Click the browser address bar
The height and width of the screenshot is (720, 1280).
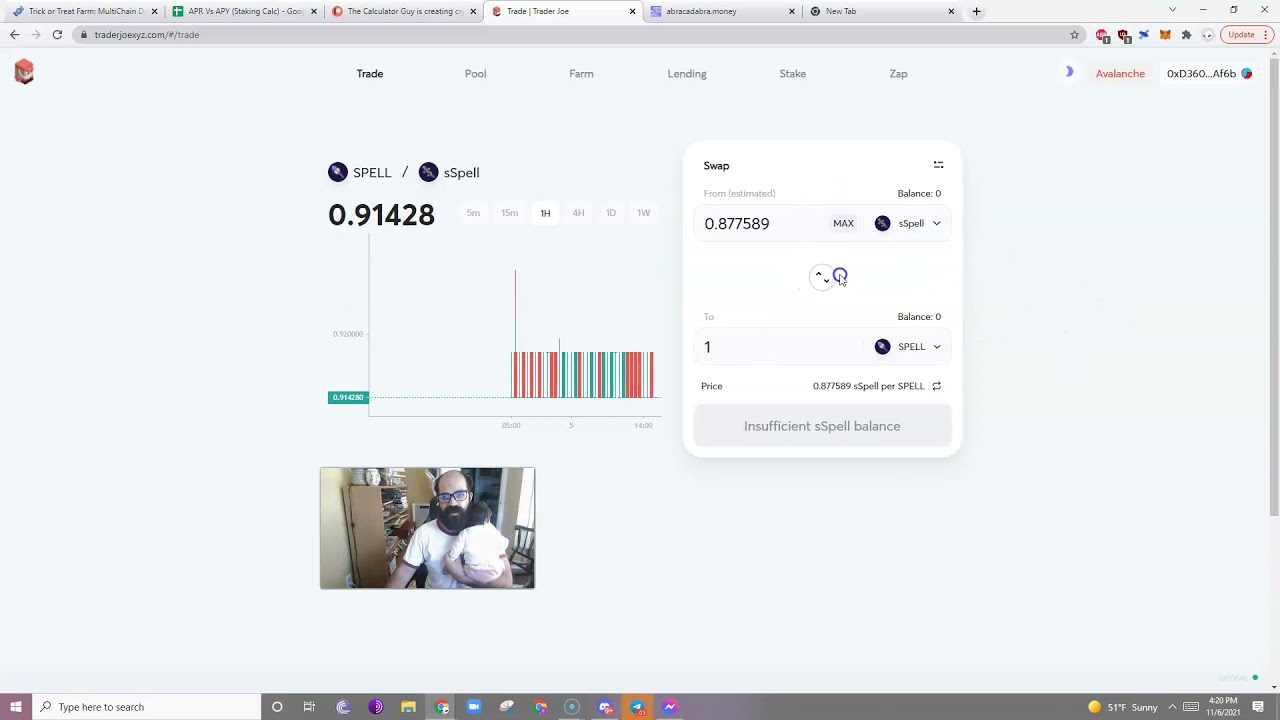[575, 35]
